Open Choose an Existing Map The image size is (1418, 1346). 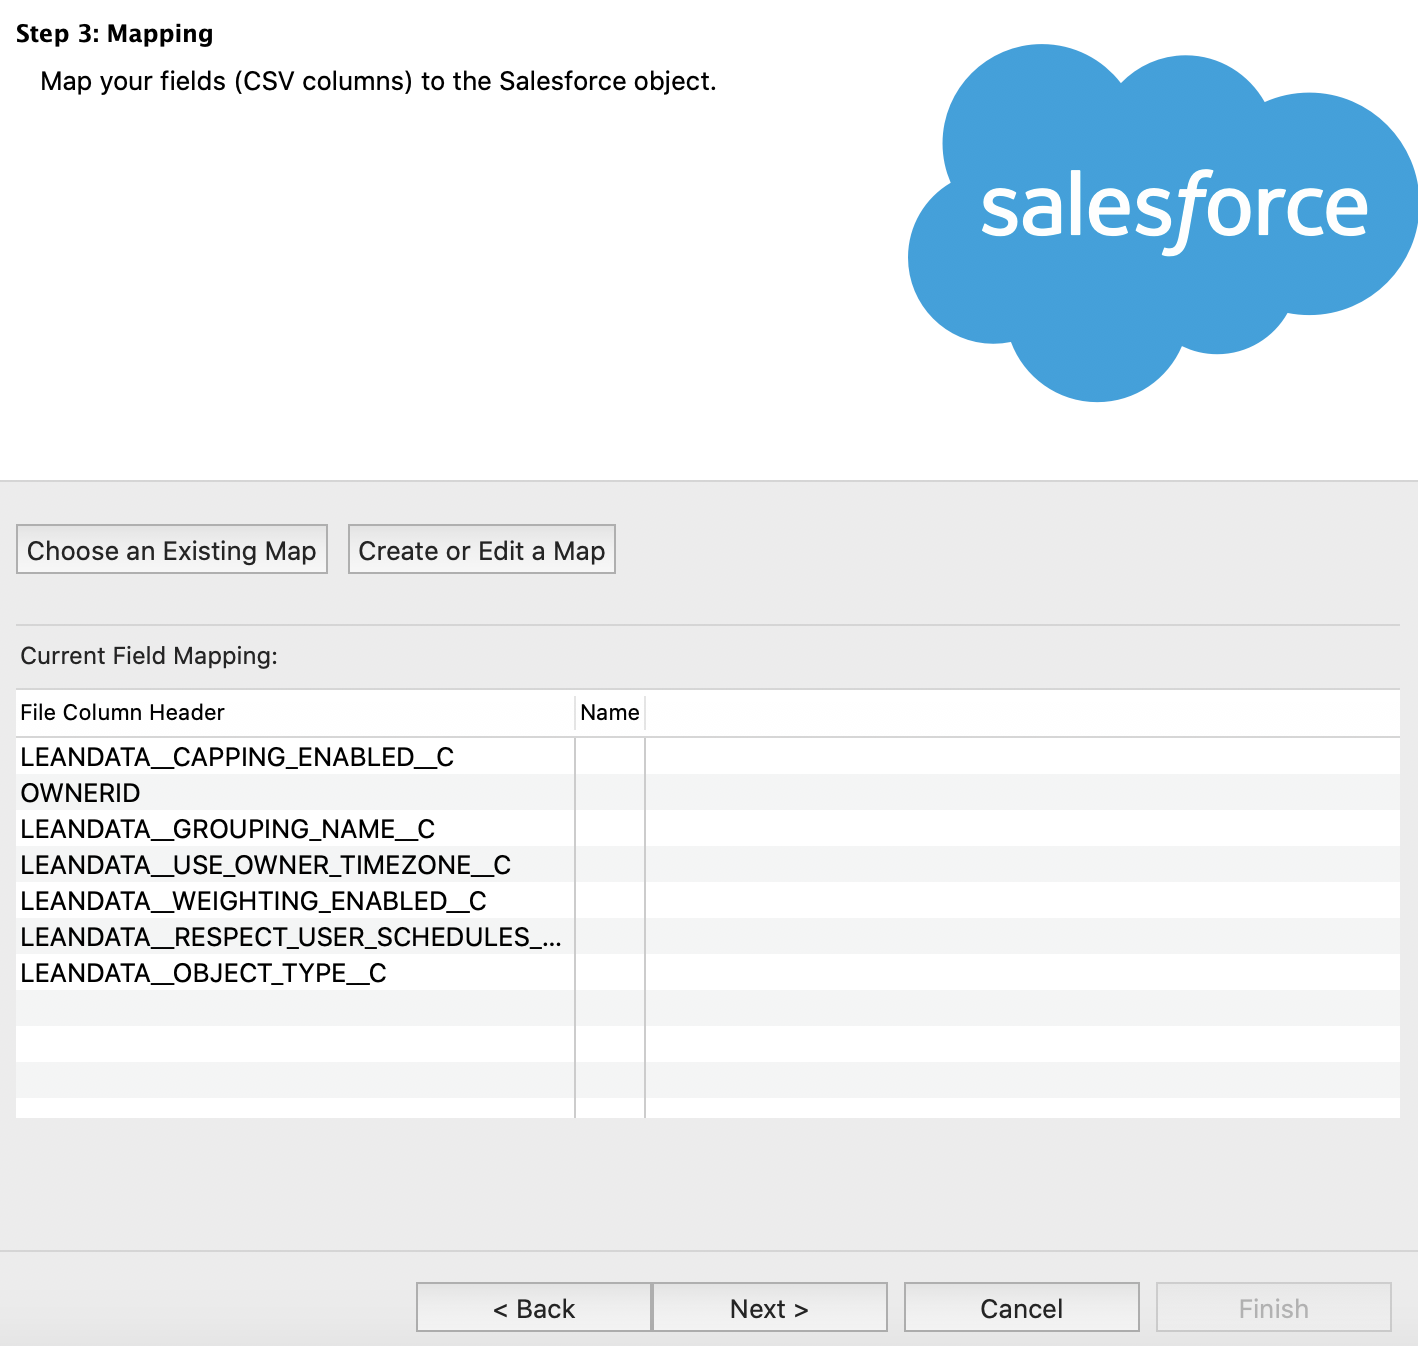coord(172,550)
